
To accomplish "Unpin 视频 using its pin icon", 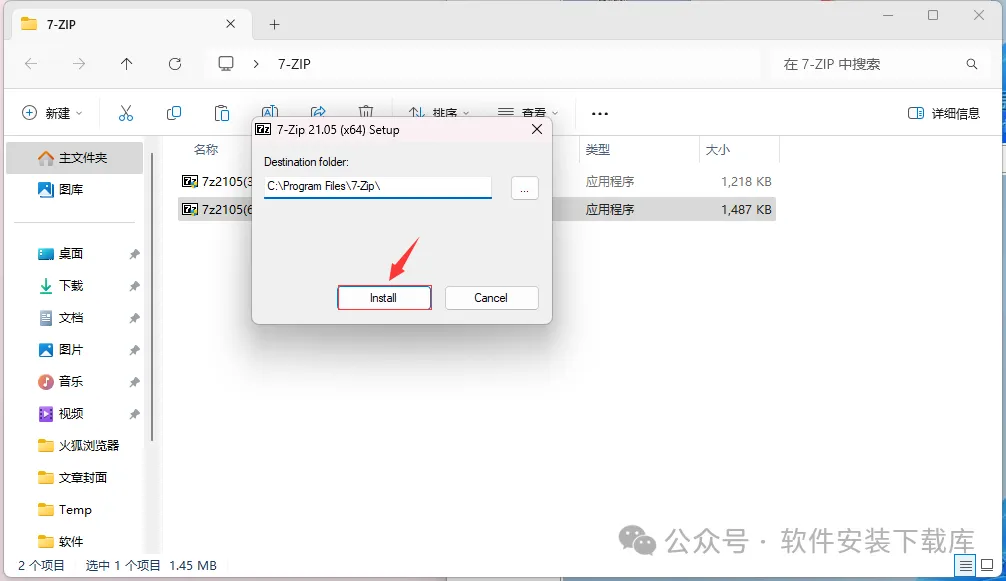I will [x=134, y=414].
